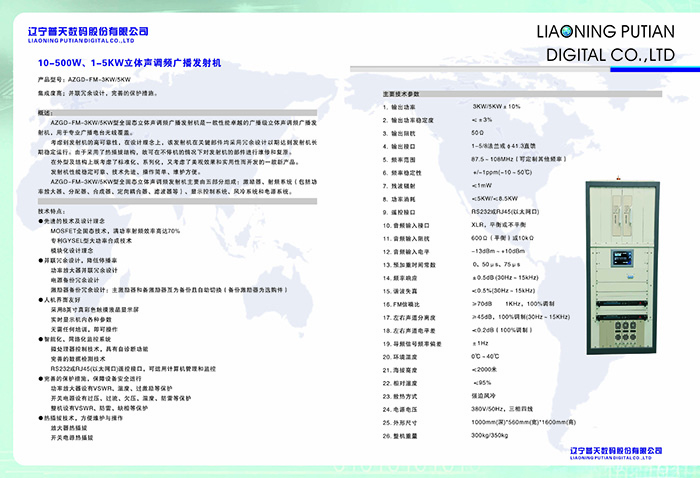700x478 pixels.
Task: Click the dimensions value starting '1000mm(深)'
Action: click(x=524, y=422)
